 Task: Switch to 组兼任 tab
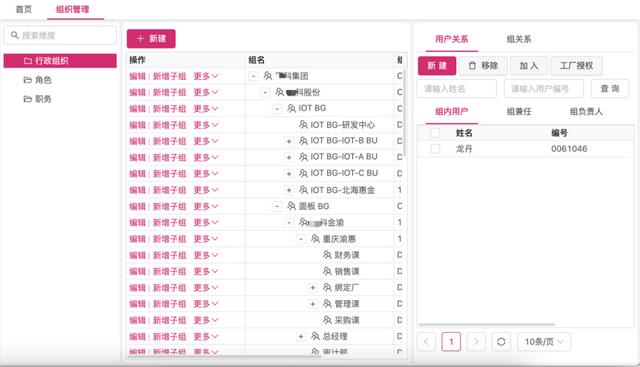click(519, 111)
